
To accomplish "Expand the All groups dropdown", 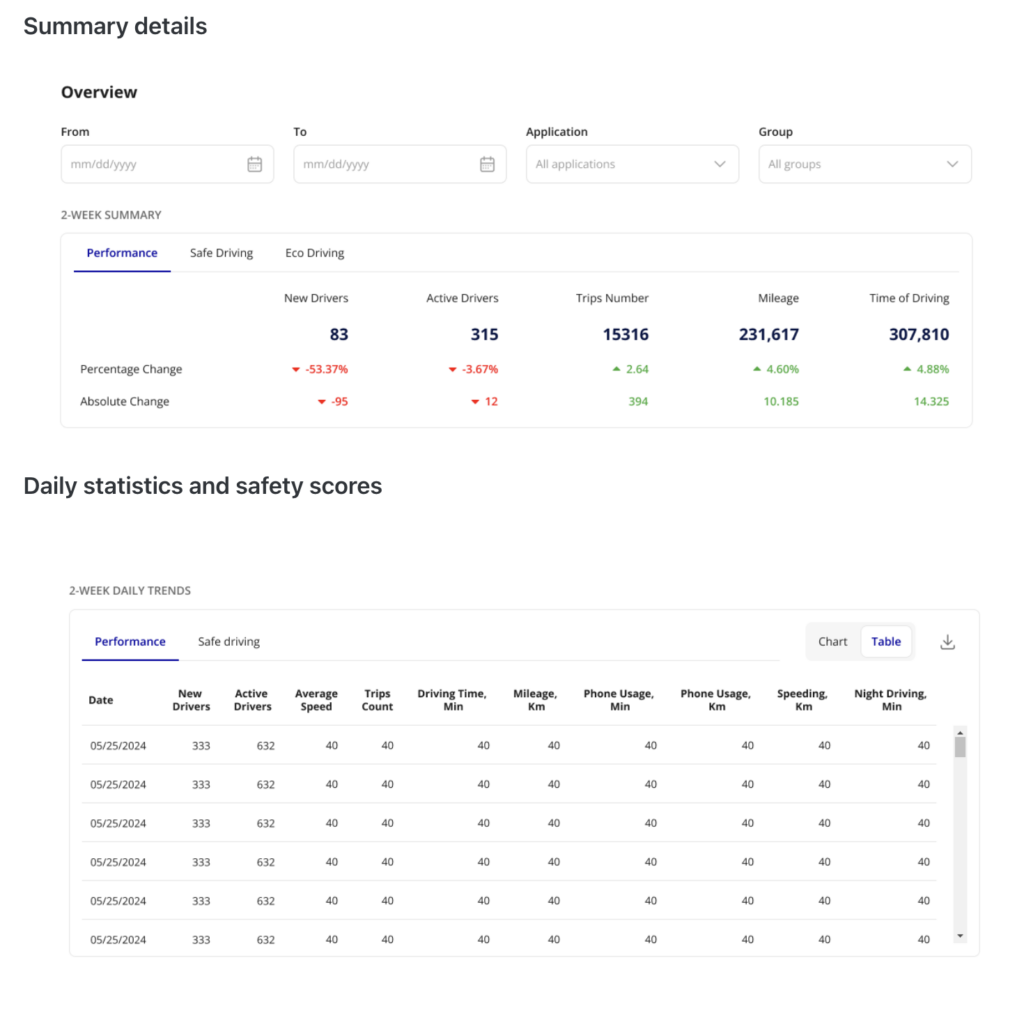I will 865,164.
